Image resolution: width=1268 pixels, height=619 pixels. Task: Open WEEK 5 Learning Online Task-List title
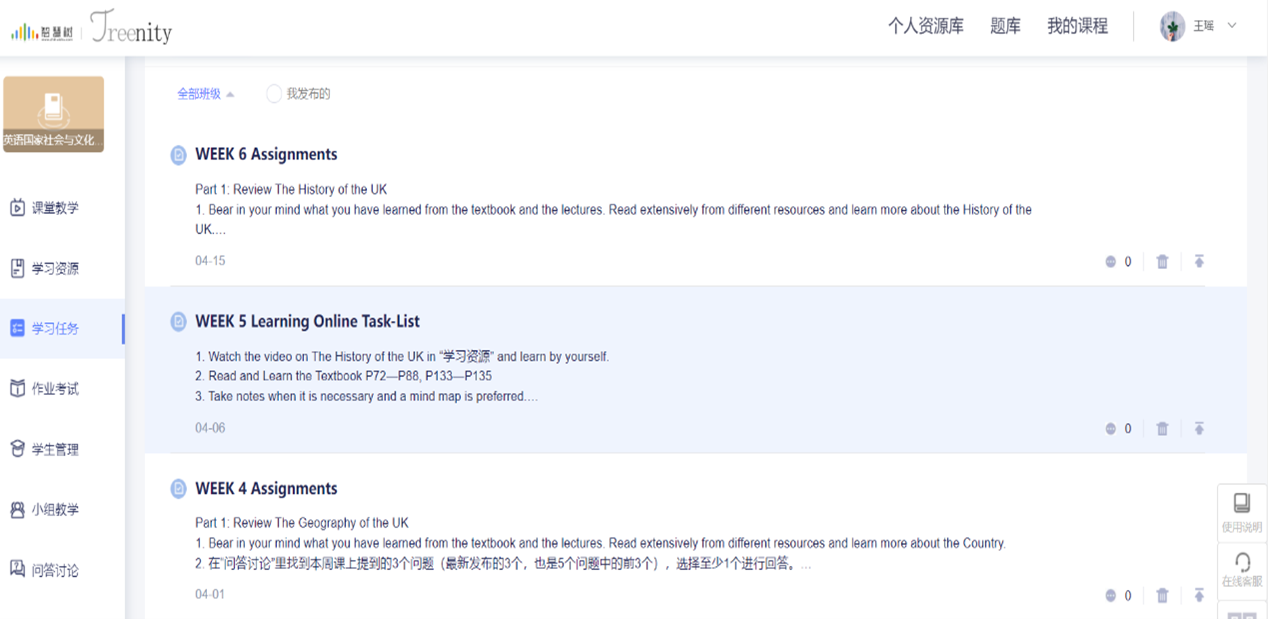(307, 322)
